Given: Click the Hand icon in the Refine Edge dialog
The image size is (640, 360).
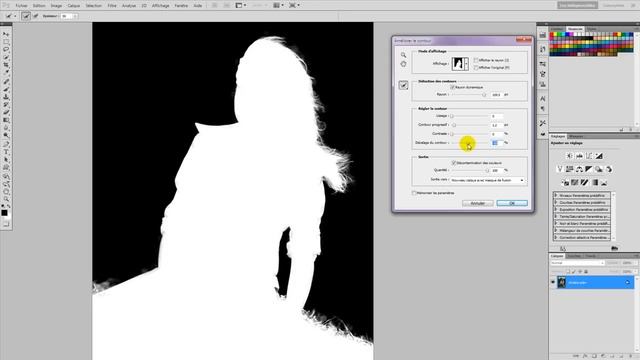Looking at the screenshot, I should (x=403, y=64).
